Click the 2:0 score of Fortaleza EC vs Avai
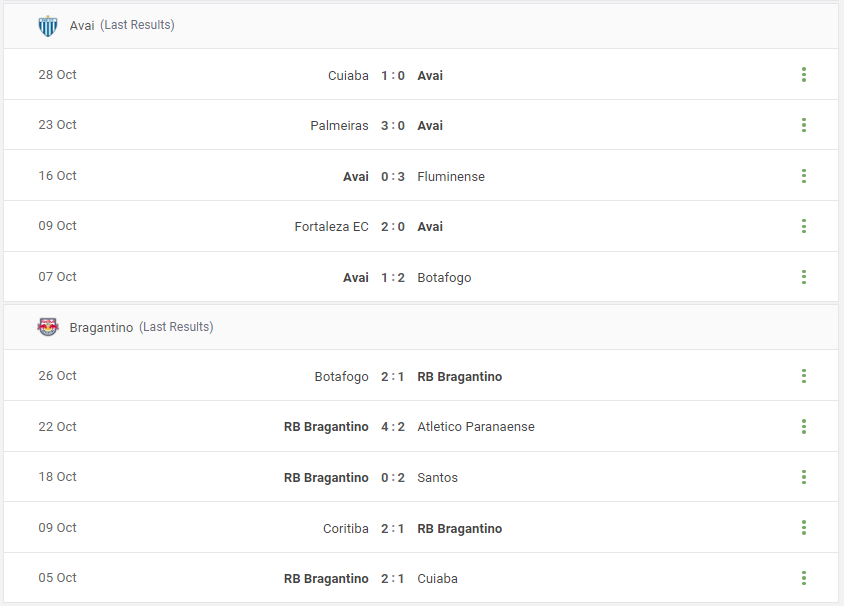Screen dimensions: 844x606 (393, 227)
